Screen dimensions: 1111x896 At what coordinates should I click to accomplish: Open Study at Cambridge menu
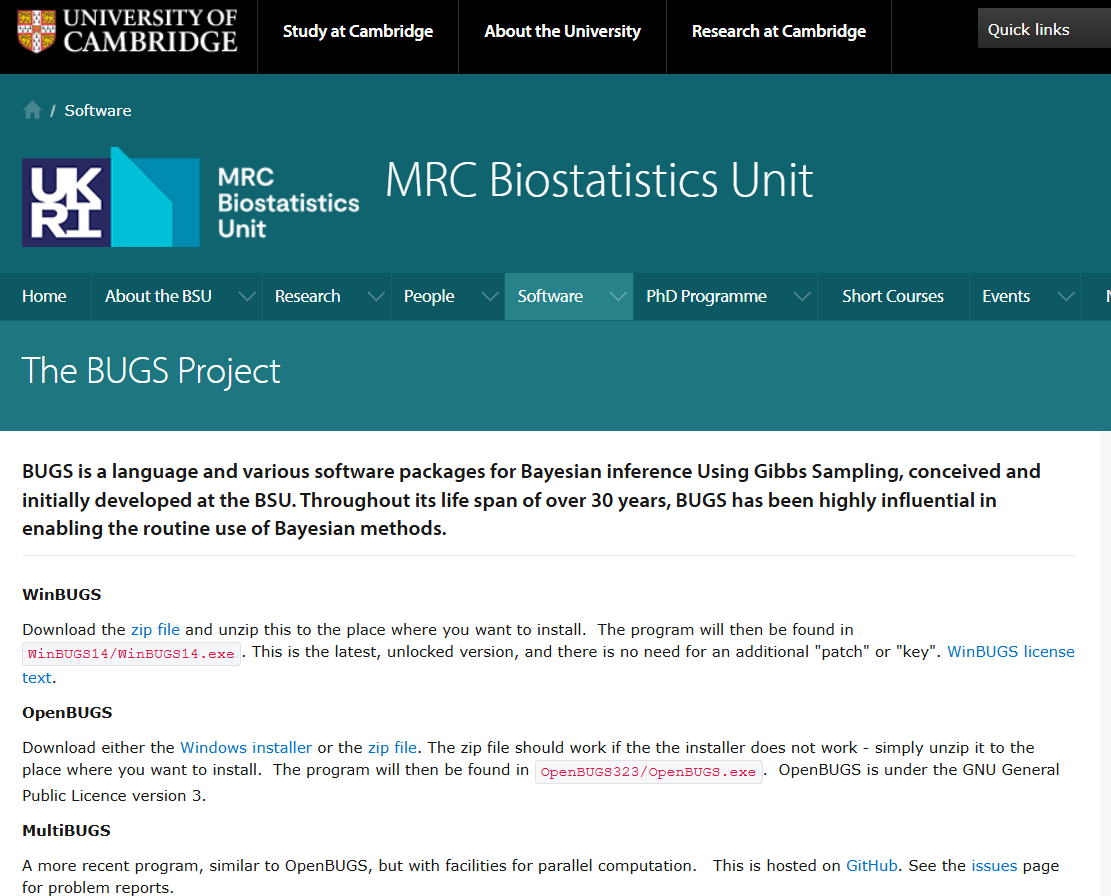[358, 31]
